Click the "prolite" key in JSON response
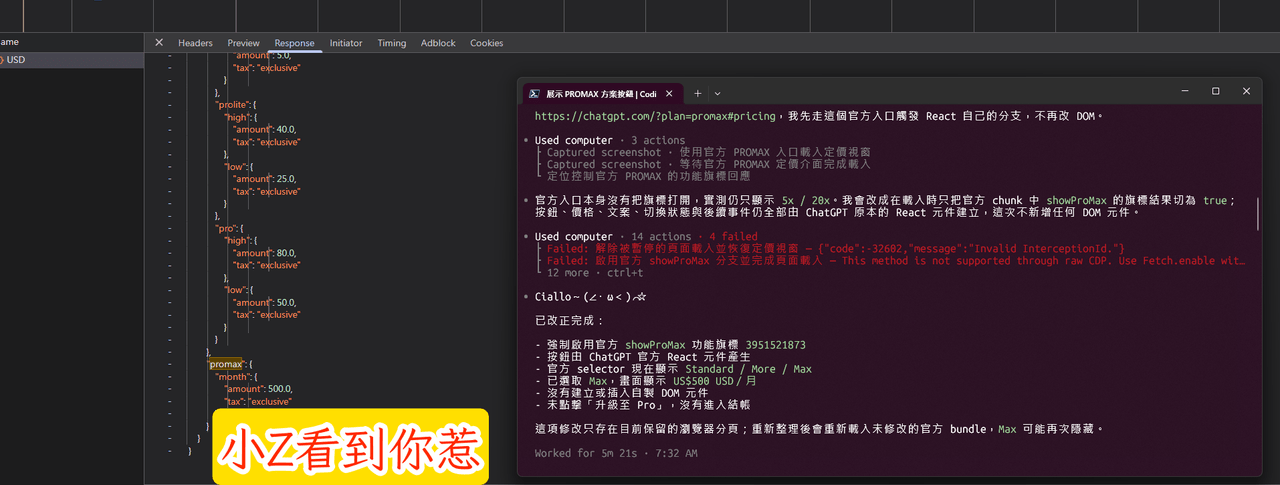 tap(233, 104)
